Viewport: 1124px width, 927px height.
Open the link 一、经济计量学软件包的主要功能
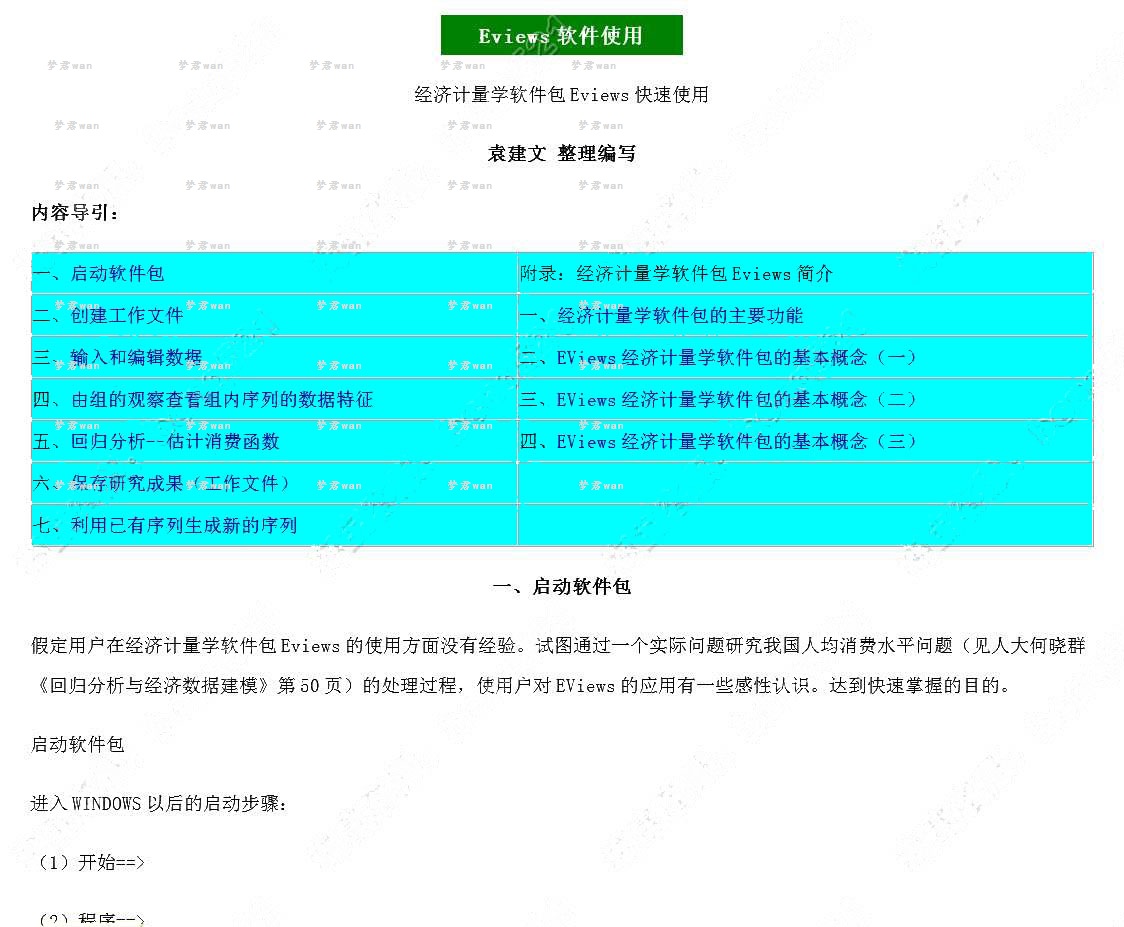pos(661,315)
